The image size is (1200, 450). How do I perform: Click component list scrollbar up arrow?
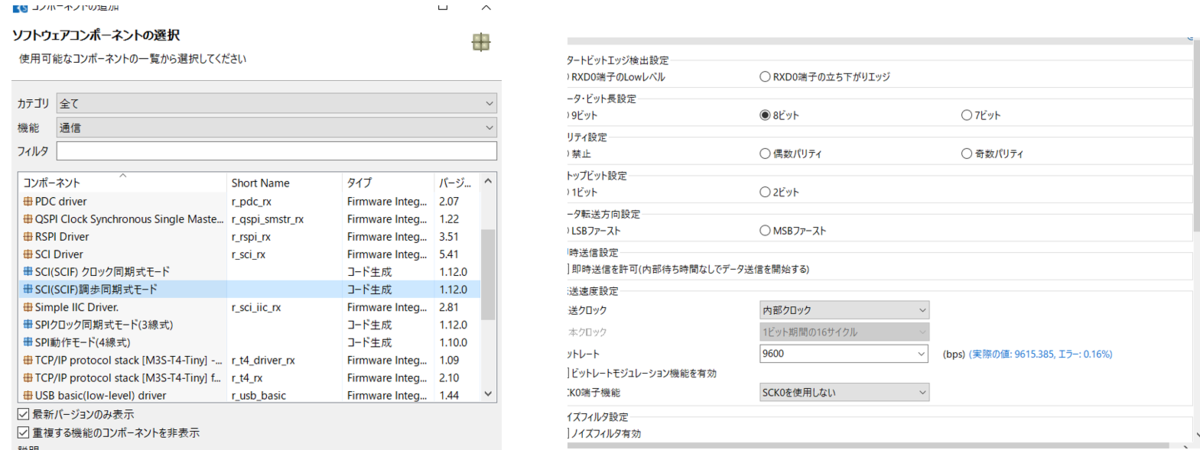488,181
